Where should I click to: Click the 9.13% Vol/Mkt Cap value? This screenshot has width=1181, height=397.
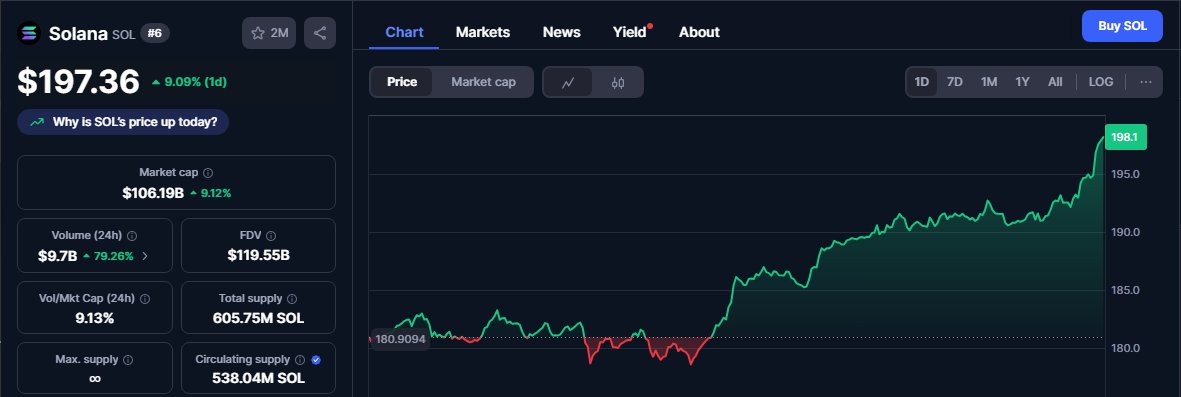(95, 319)
